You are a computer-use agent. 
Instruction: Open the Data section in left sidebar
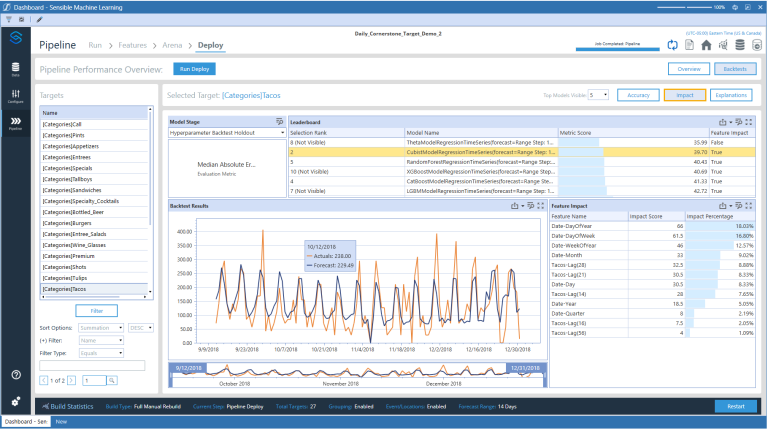(16, 69)
